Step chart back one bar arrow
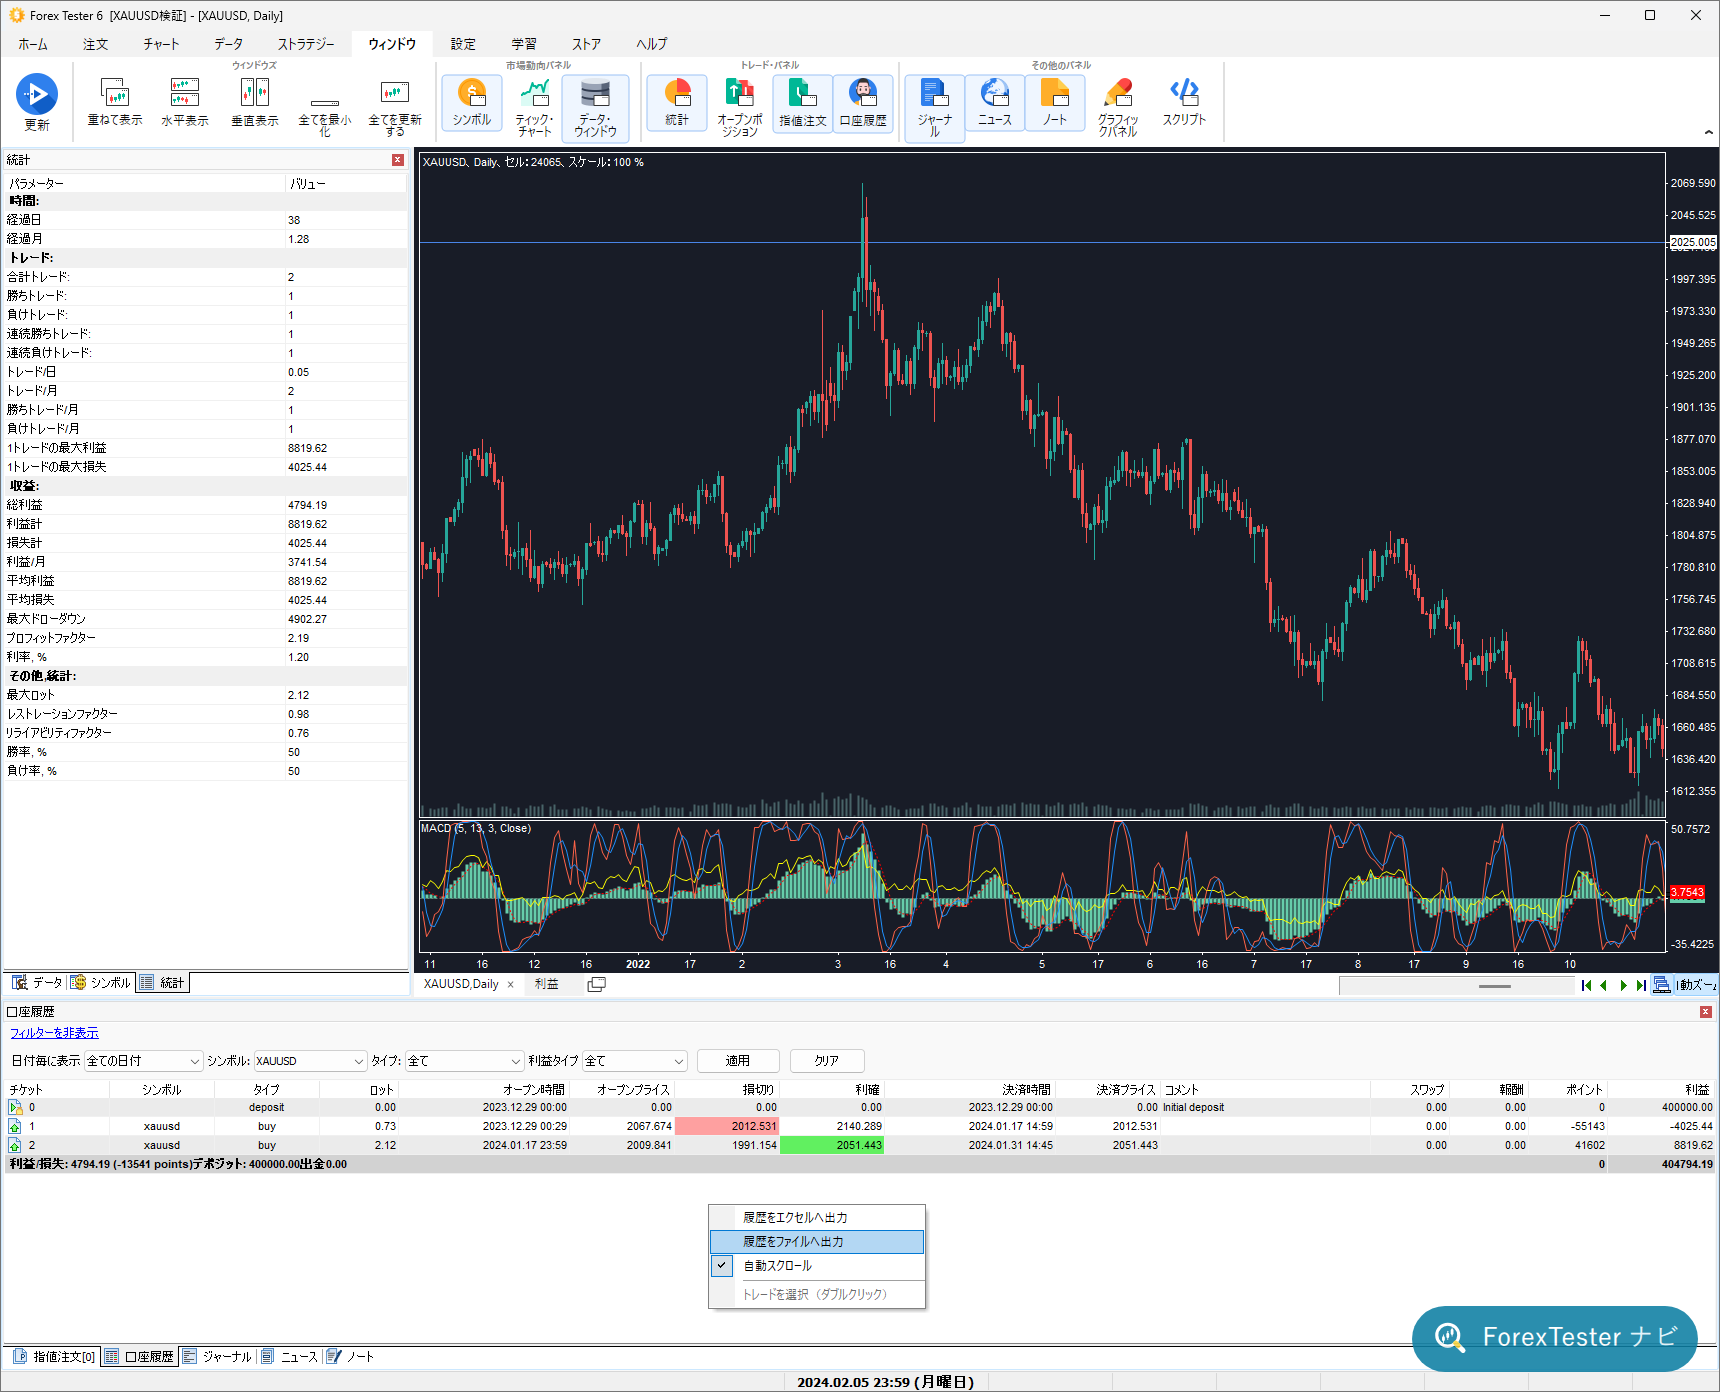Image resolution: width=1720 pixels, height=1392 pixels. pos(1604,985)
